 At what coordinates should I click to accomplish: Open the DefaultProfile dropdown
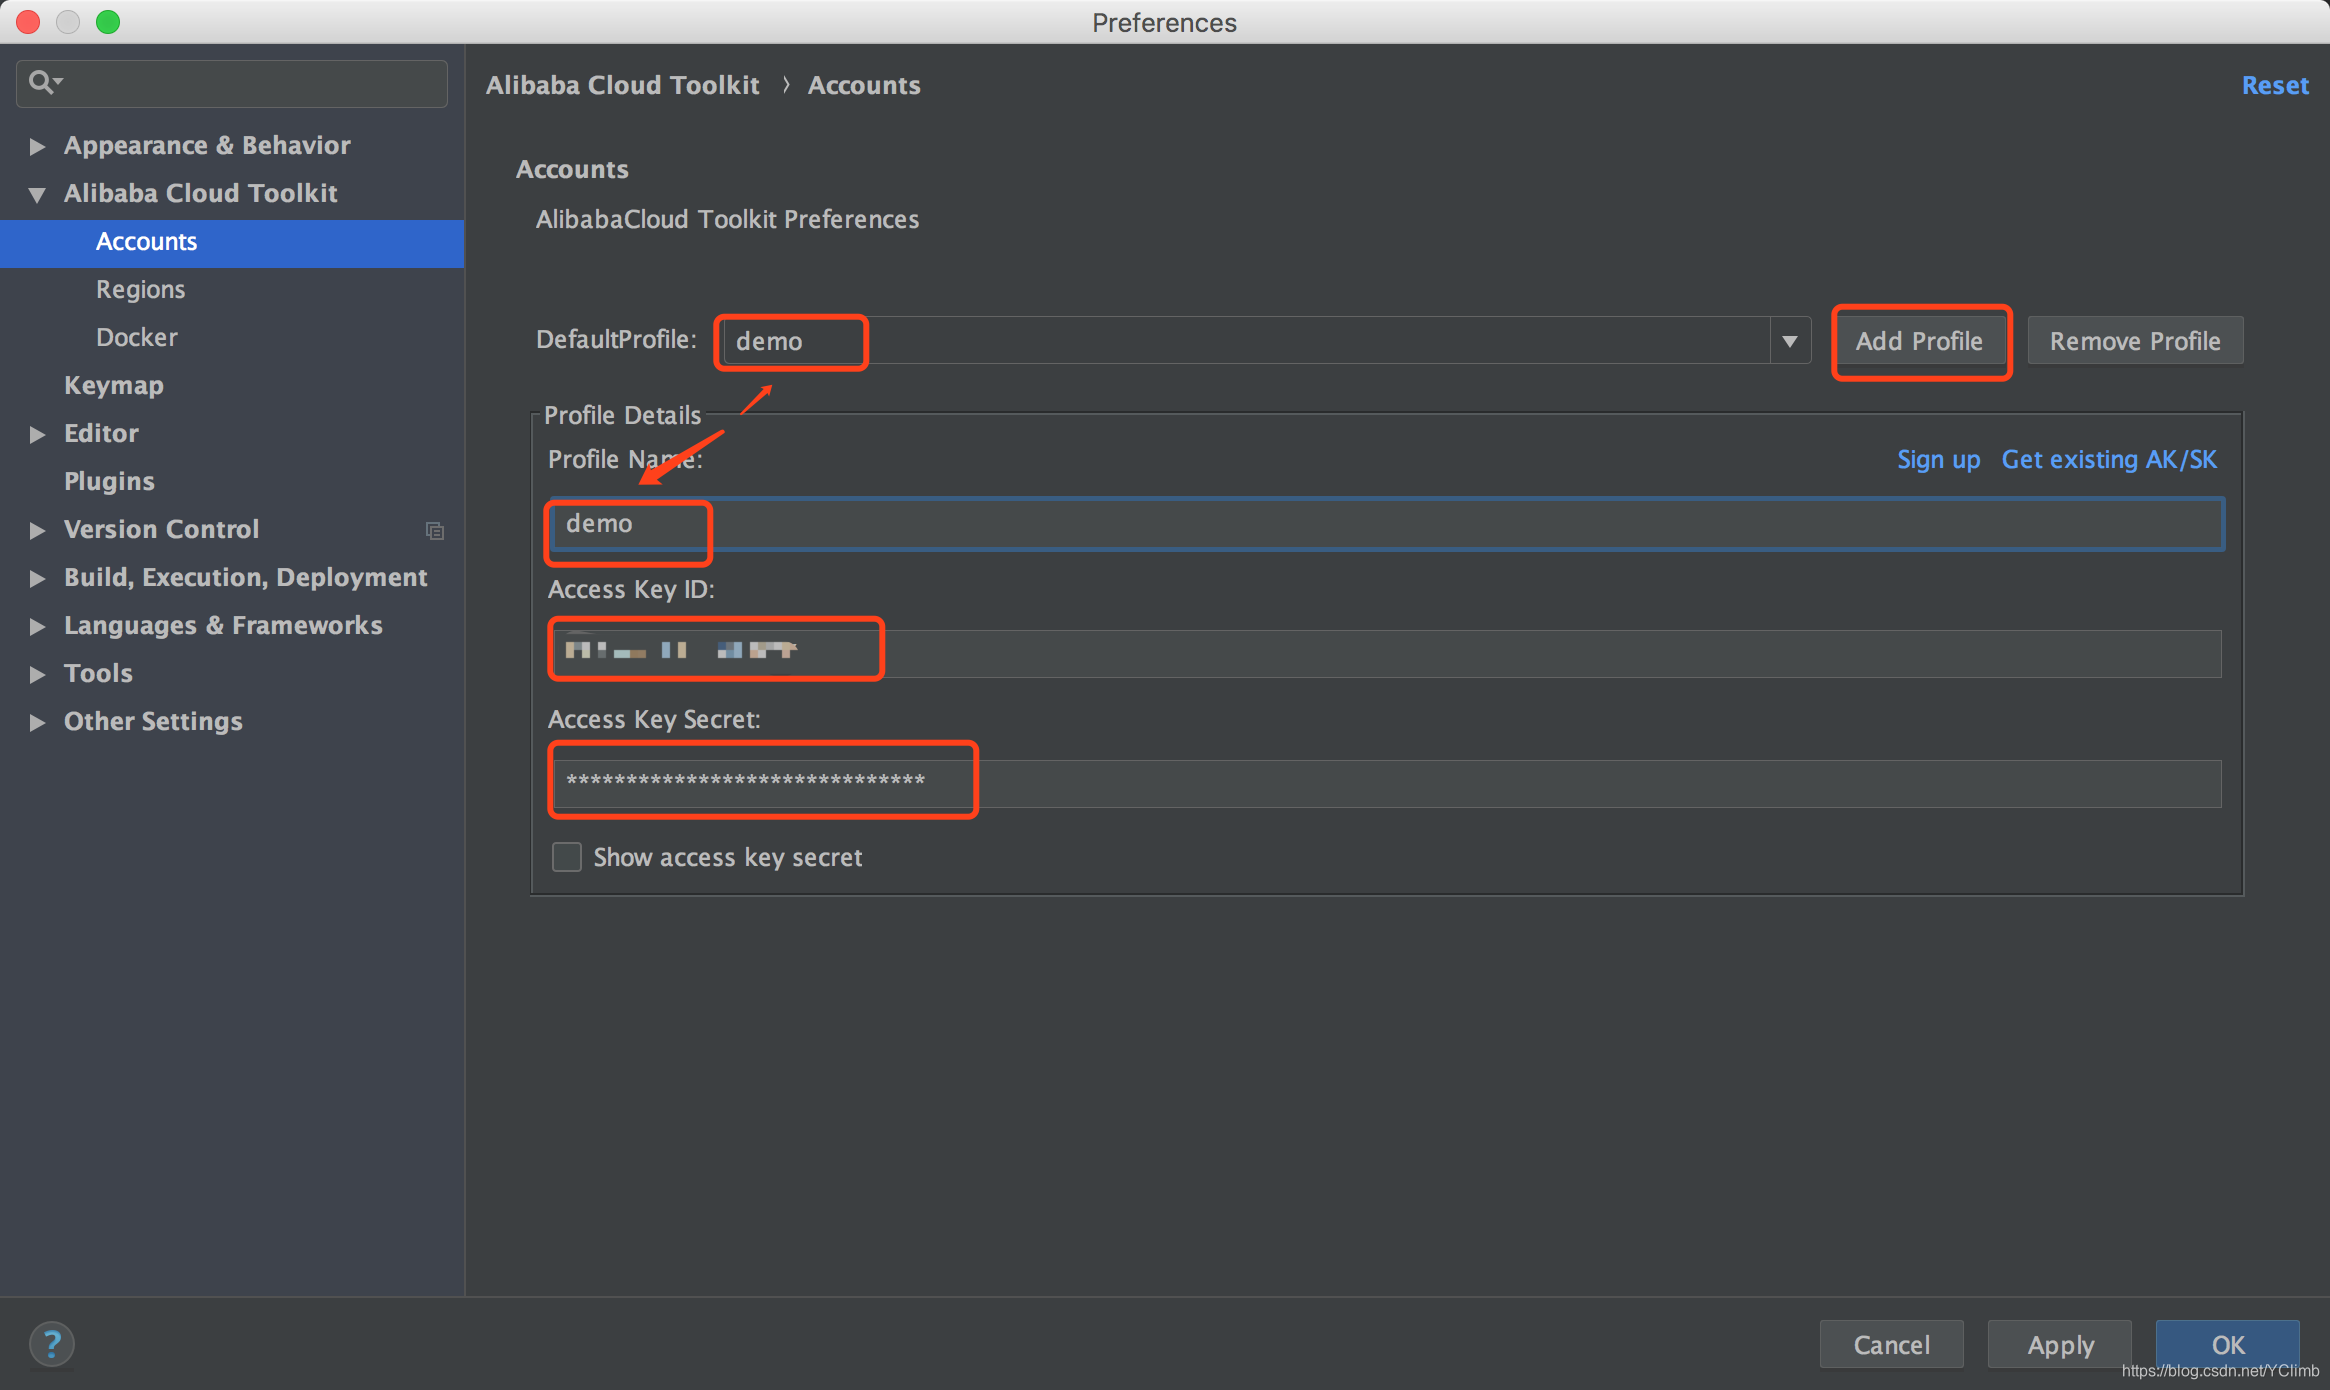[1791, 341]
